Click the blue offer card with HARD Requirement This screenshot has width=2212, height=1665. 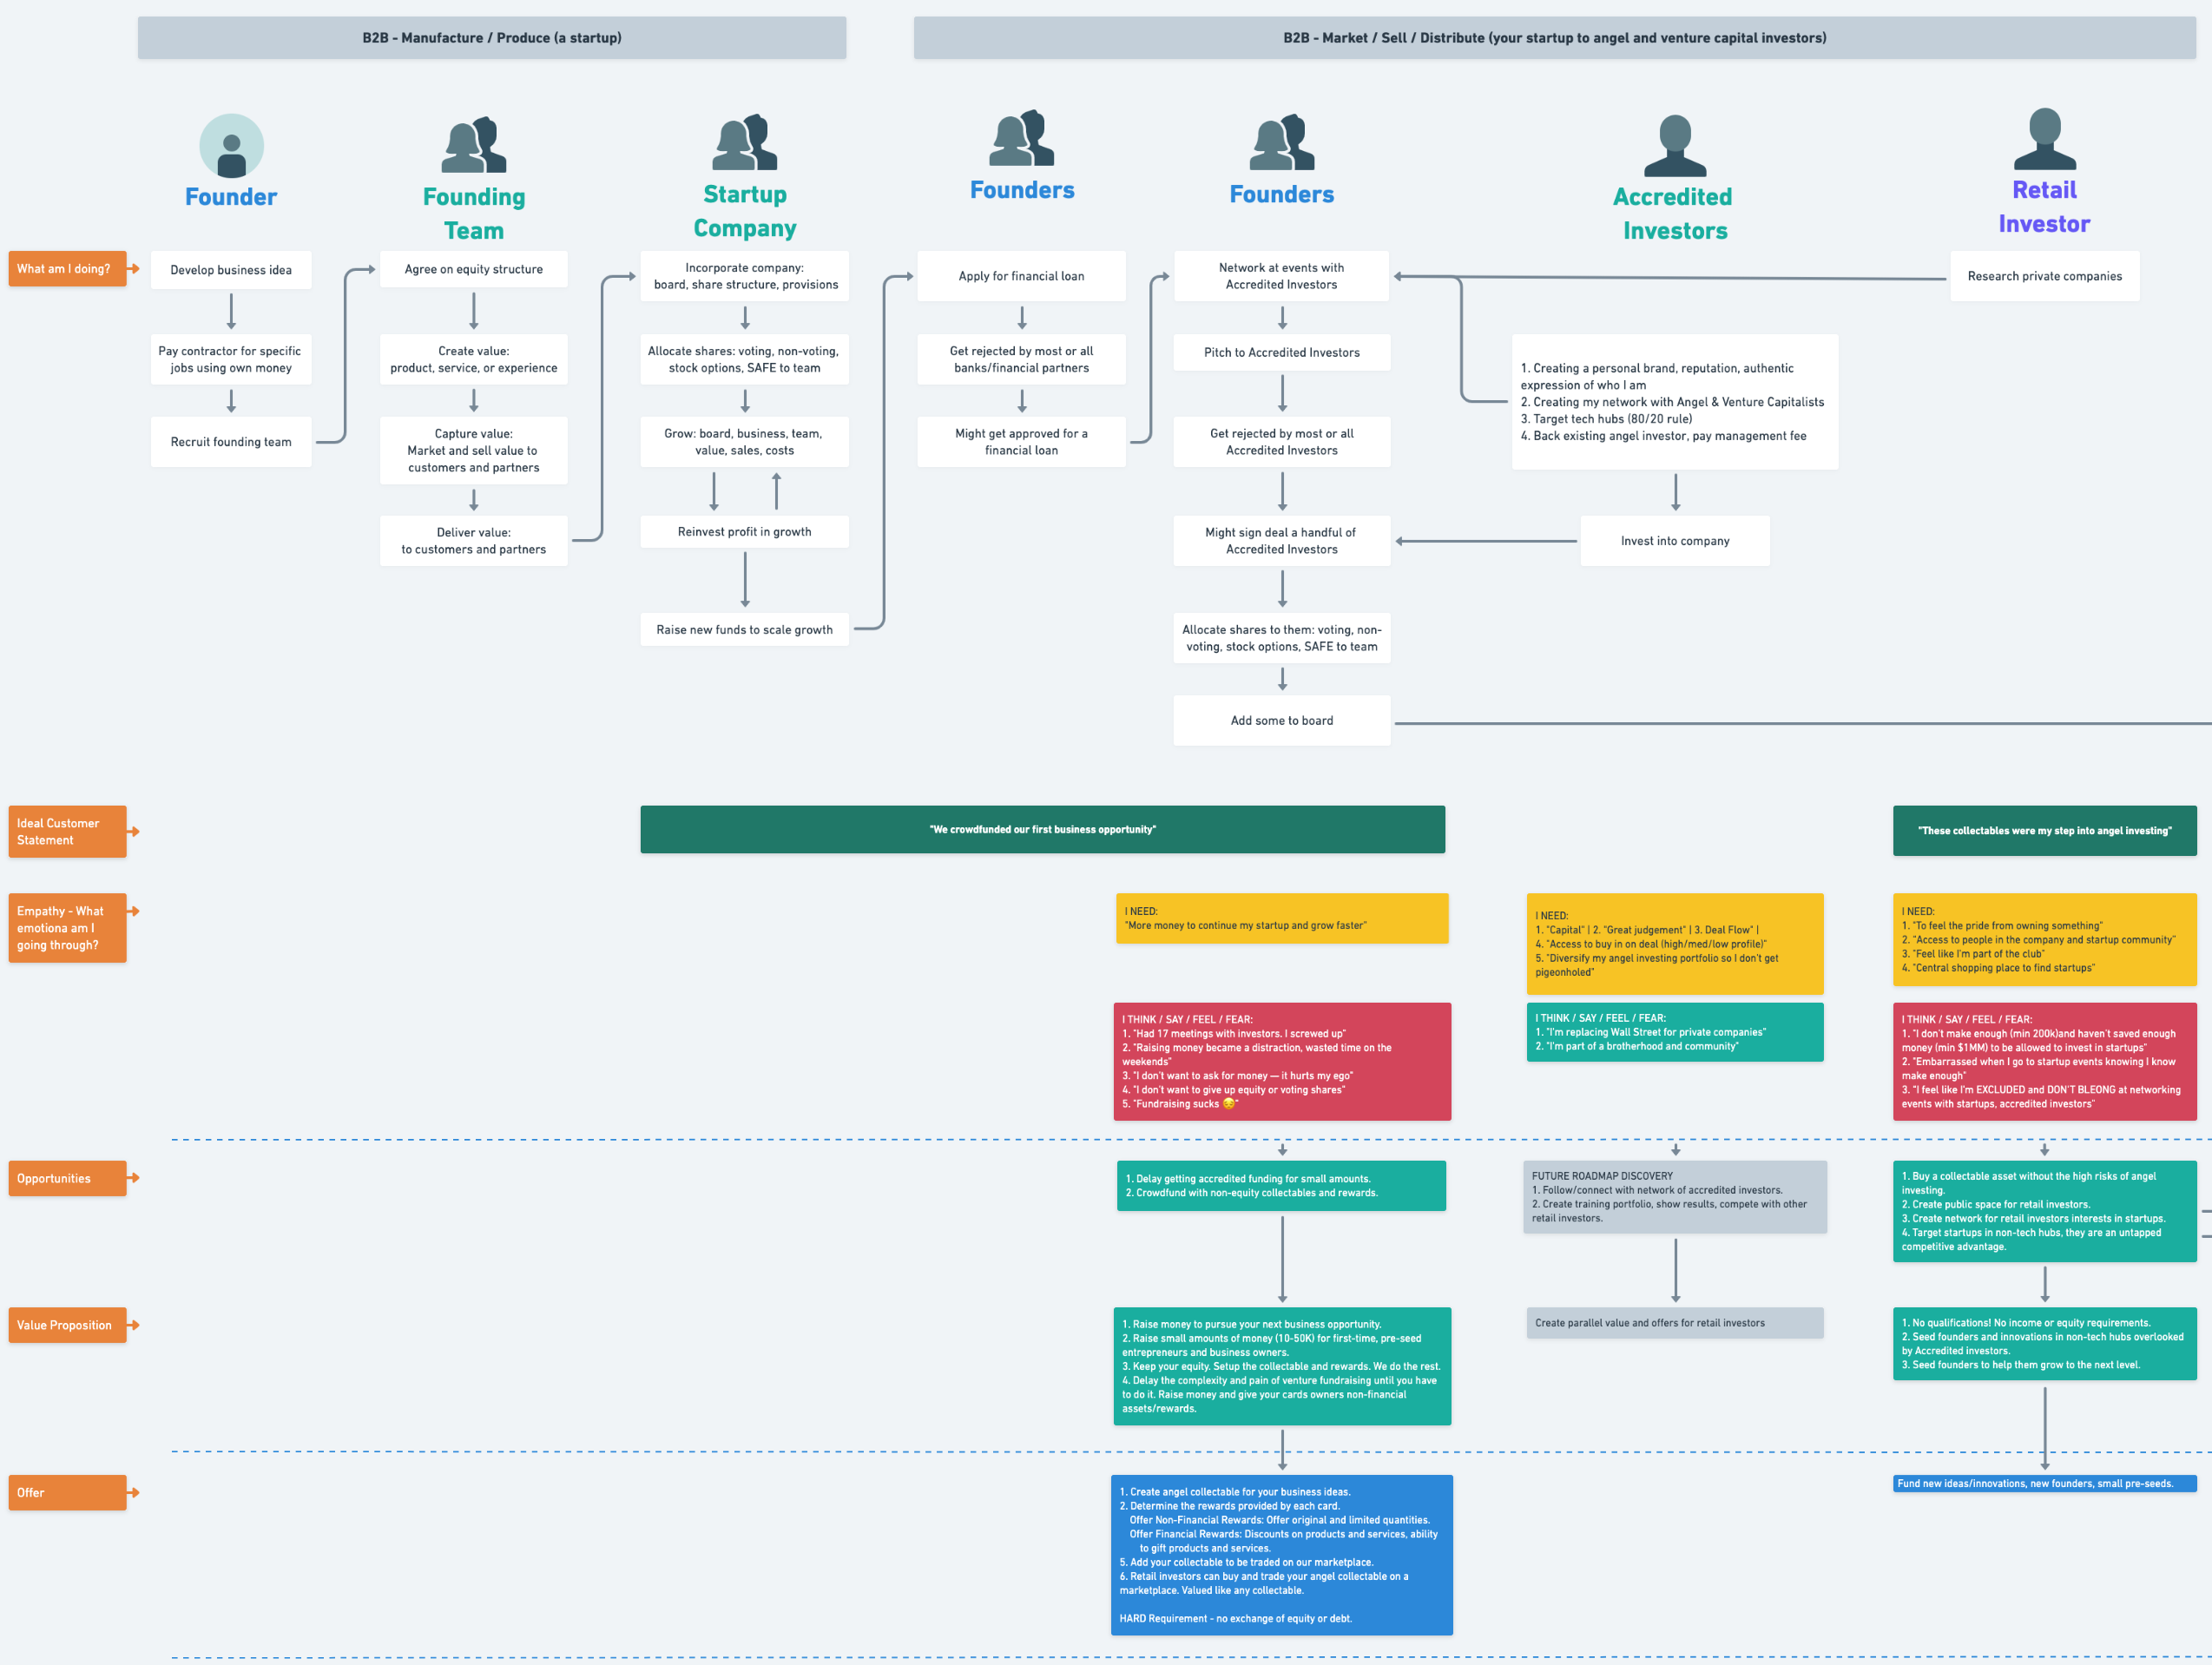[x=1282, y=1554]
